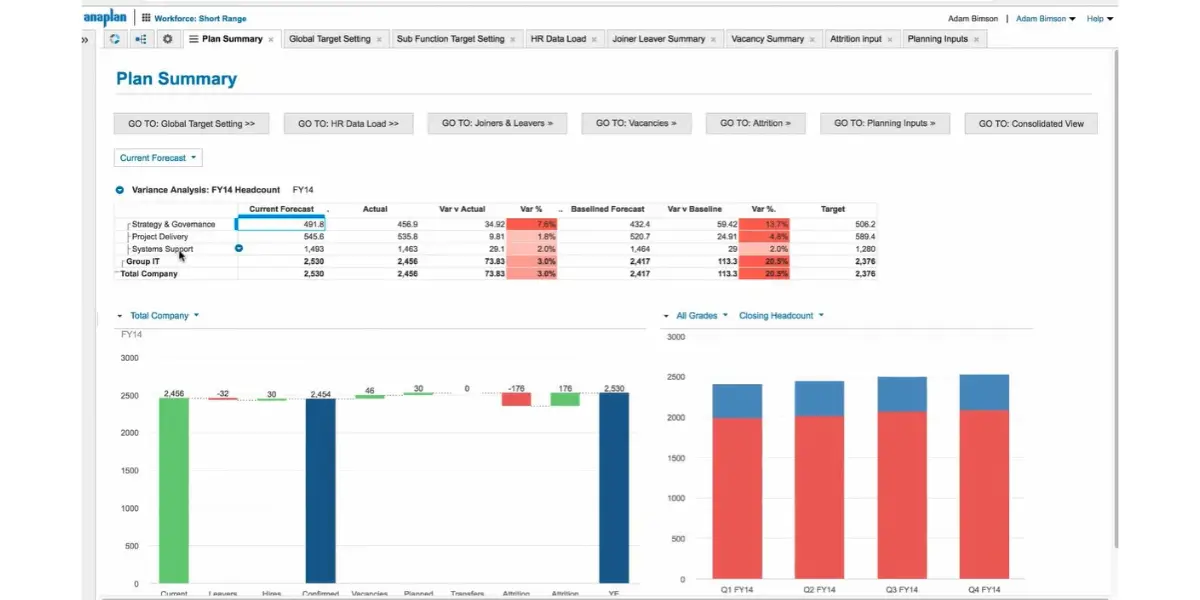The width and height of the screenshot is (1200, 600).
Task: Click the red Attrition -176 bar
Action: click(516, 399)
